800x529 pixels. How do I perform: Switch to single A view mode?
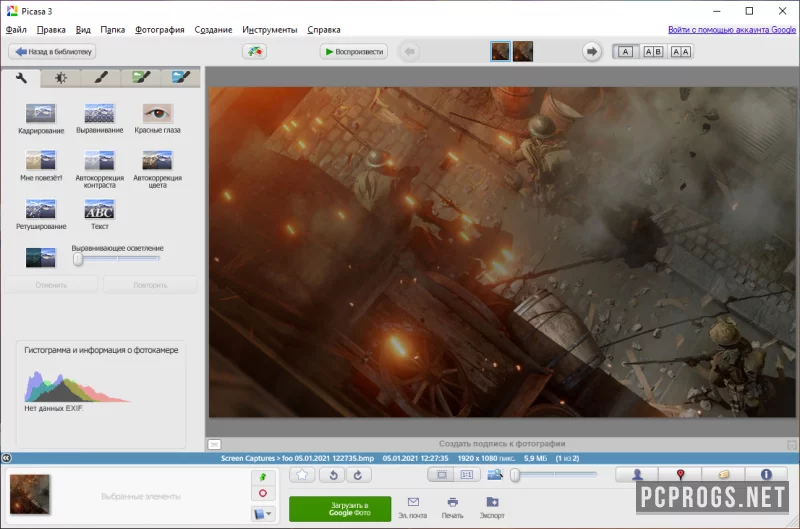click(x=625, y=52)
